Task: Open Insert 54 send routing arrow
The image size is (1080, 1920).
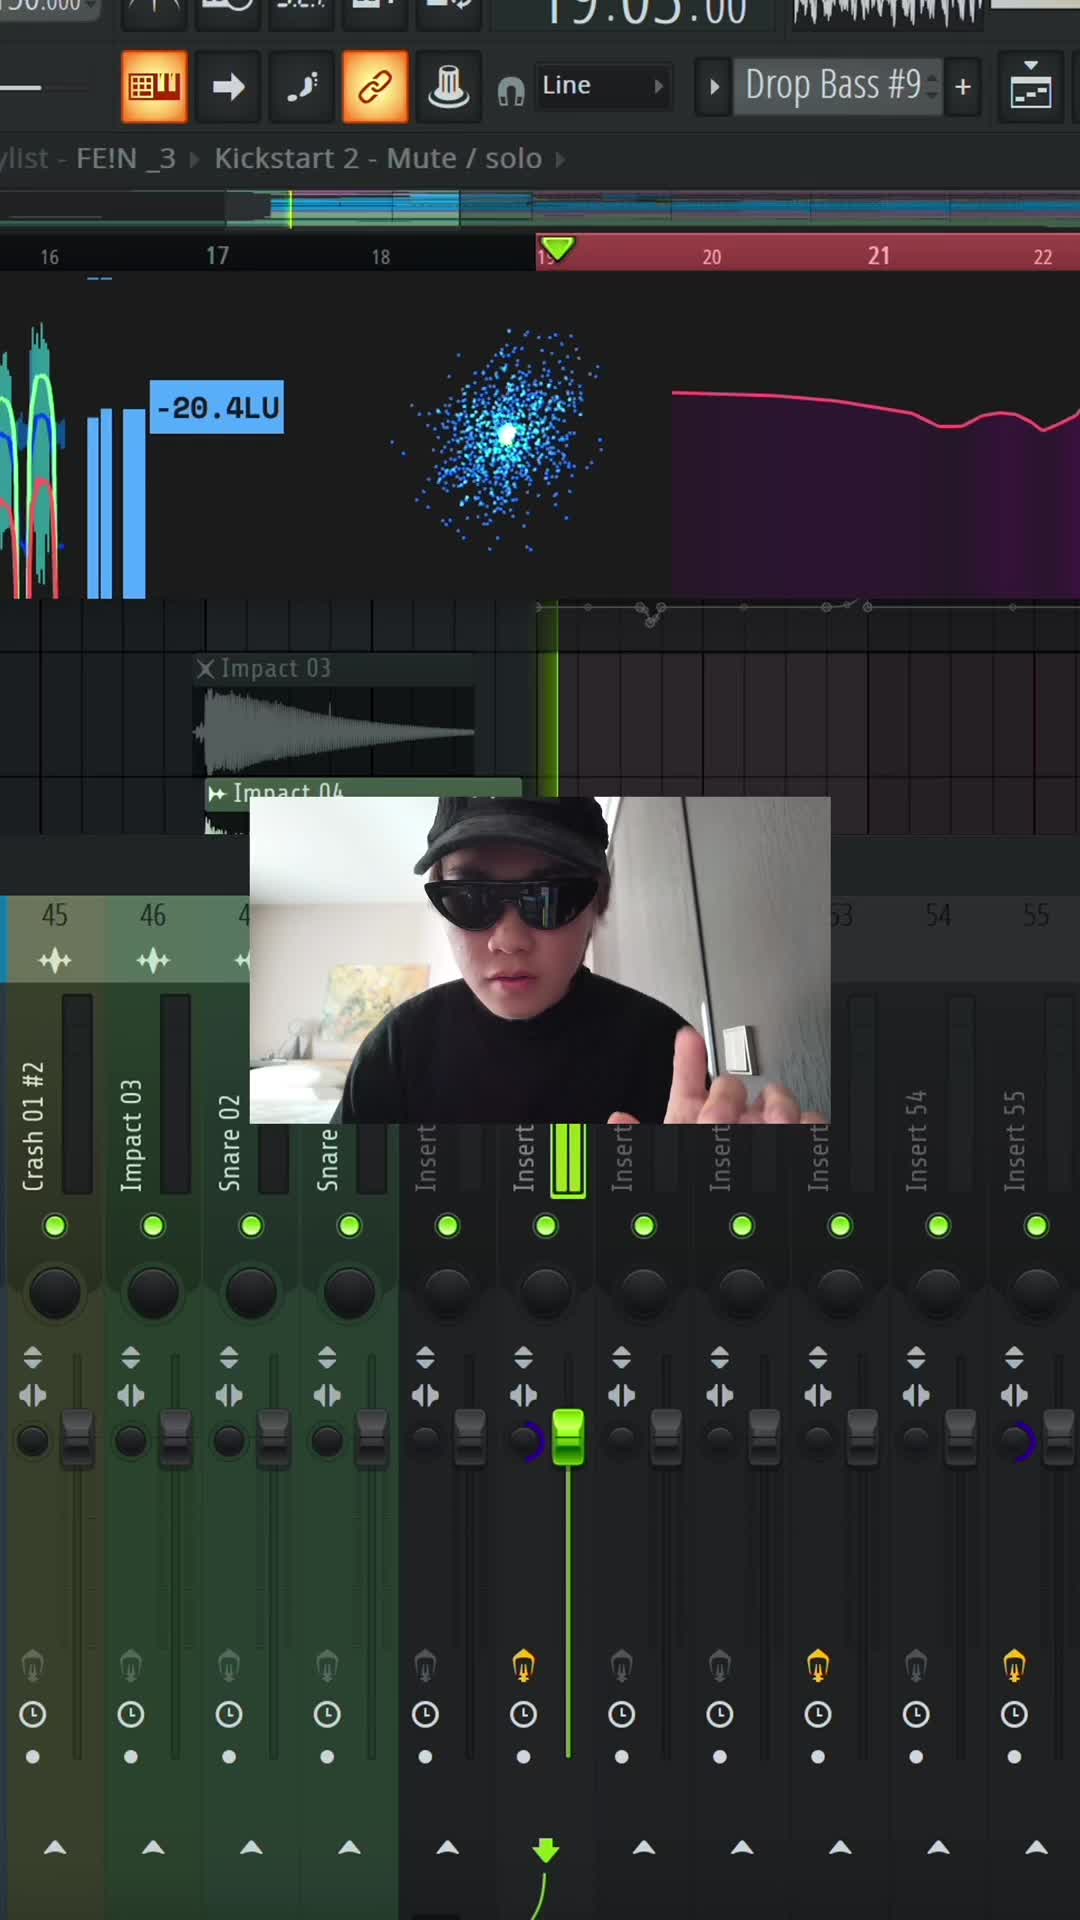Action: (938, 1847)
